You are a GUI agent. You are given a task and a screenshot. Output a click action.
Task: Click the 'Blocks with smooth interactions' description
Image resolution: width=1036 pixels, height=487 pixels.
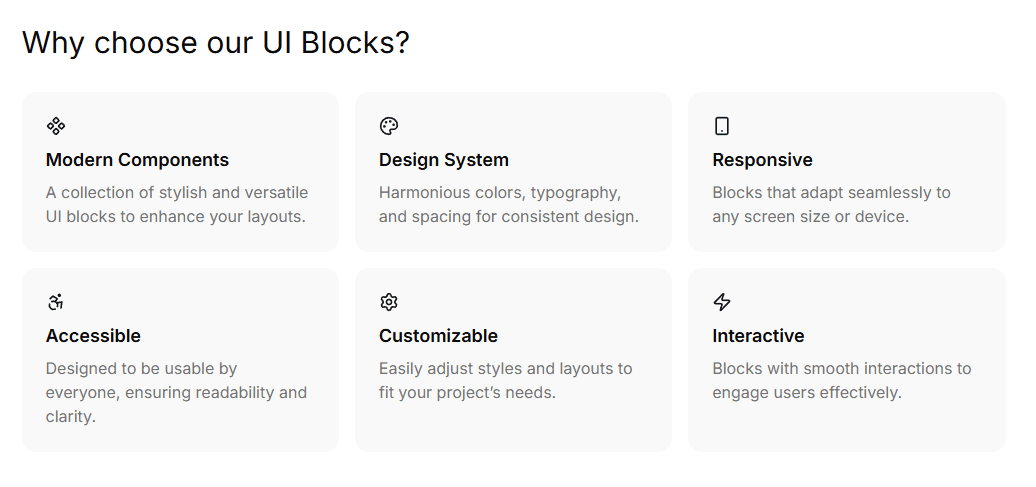(x=841, y=368)
